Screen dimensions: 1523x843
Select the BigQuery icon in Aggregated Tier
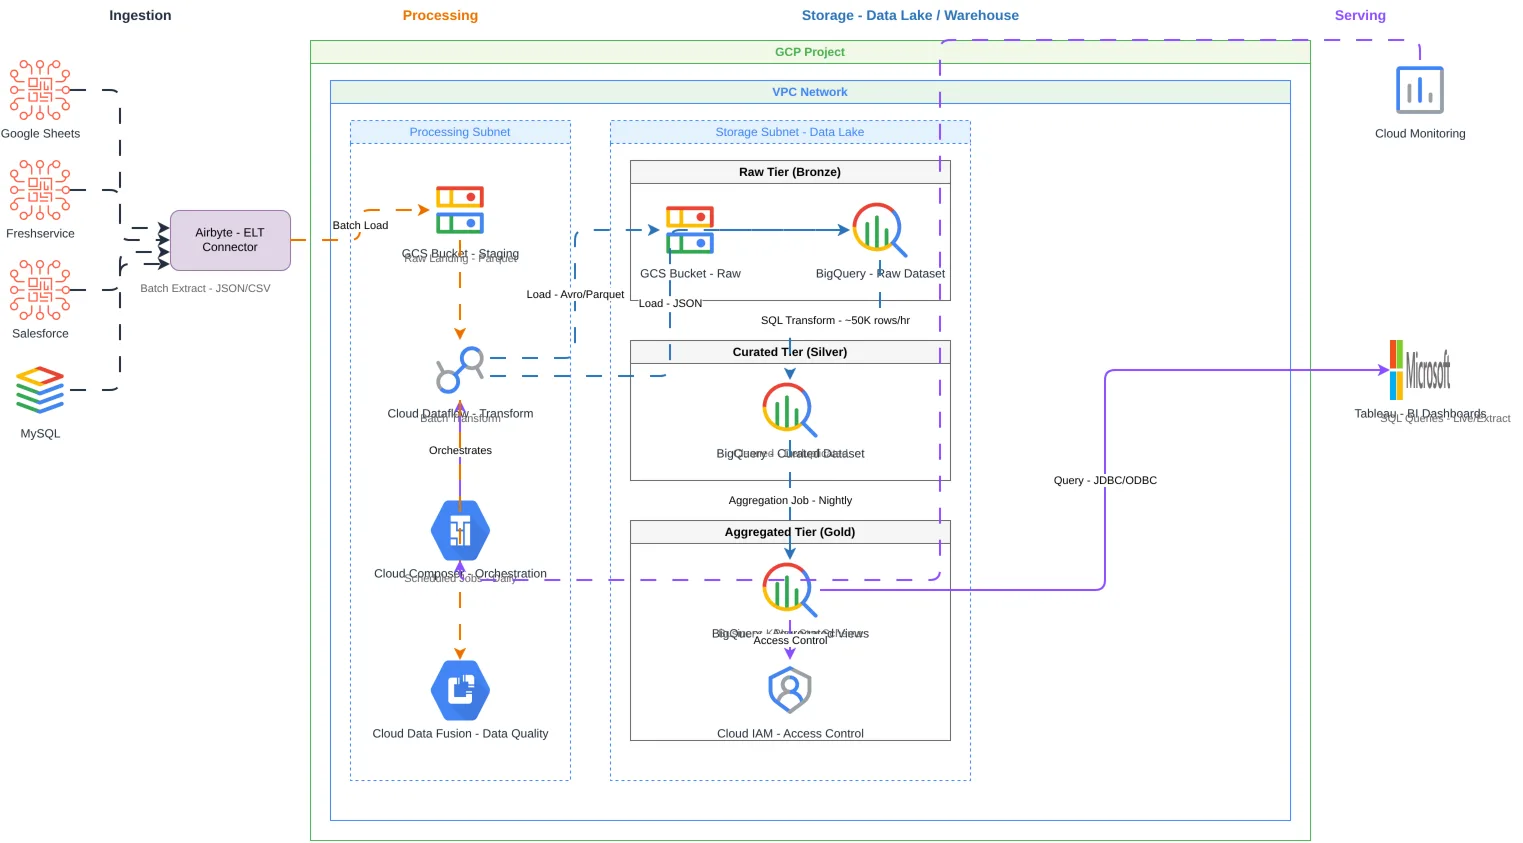790,590
